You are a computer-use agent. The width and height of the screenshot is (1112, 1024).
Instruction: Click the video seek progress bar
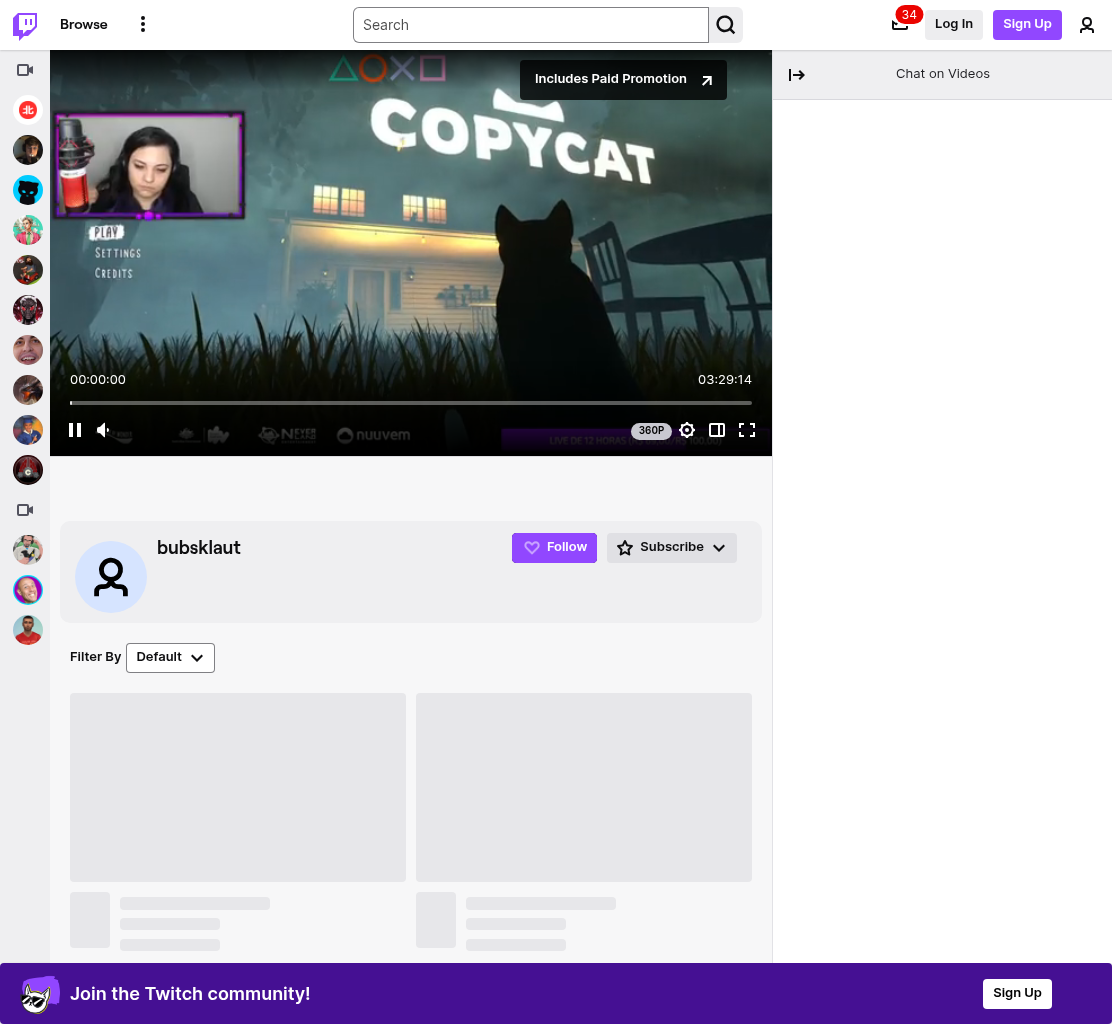[411, 403]
